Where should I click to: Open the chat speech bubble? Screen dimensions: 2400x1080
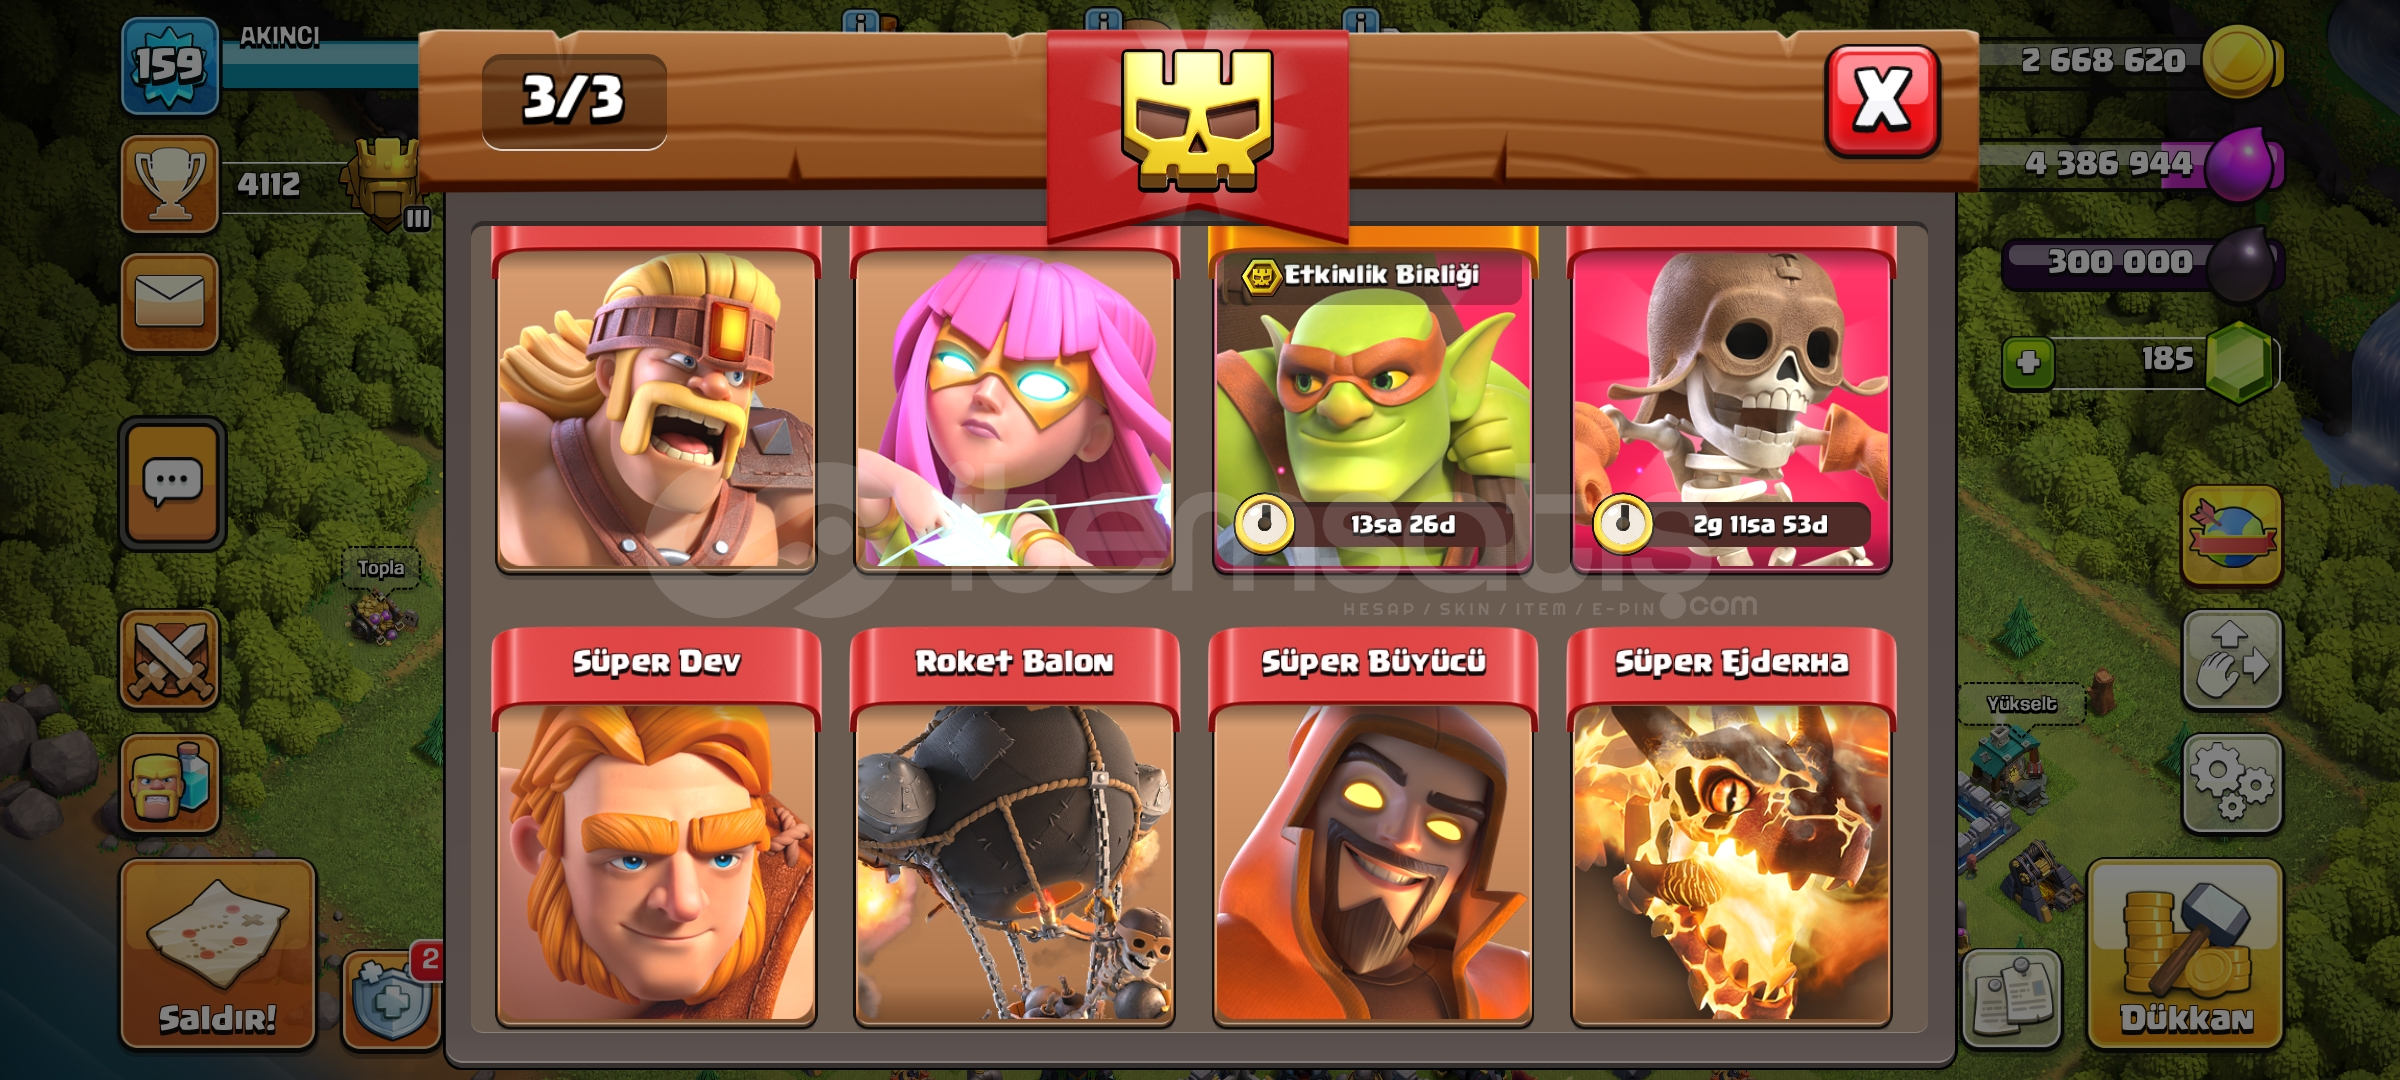click(x=172, y=484)
